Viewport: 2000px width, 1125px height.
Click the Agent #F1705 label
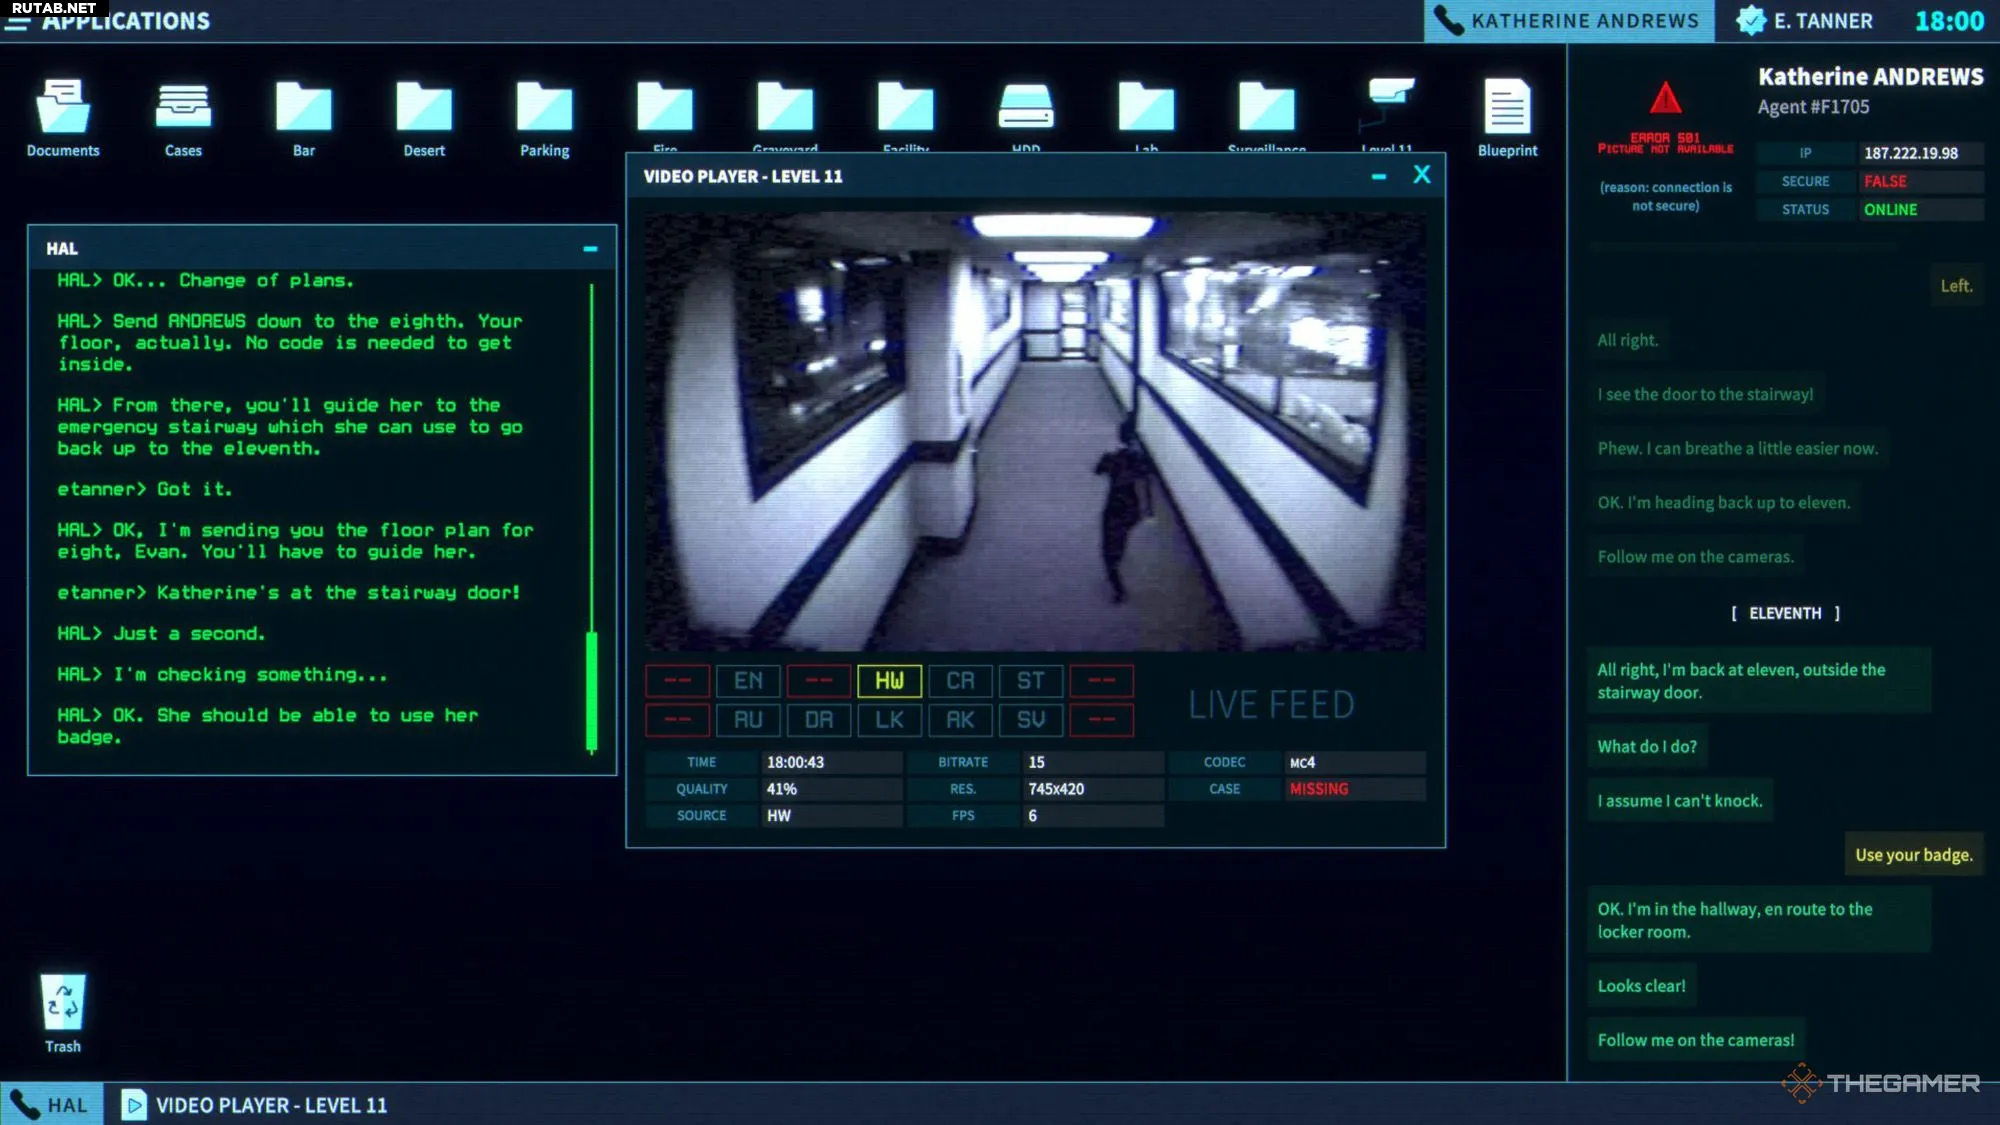(1813, 107)
